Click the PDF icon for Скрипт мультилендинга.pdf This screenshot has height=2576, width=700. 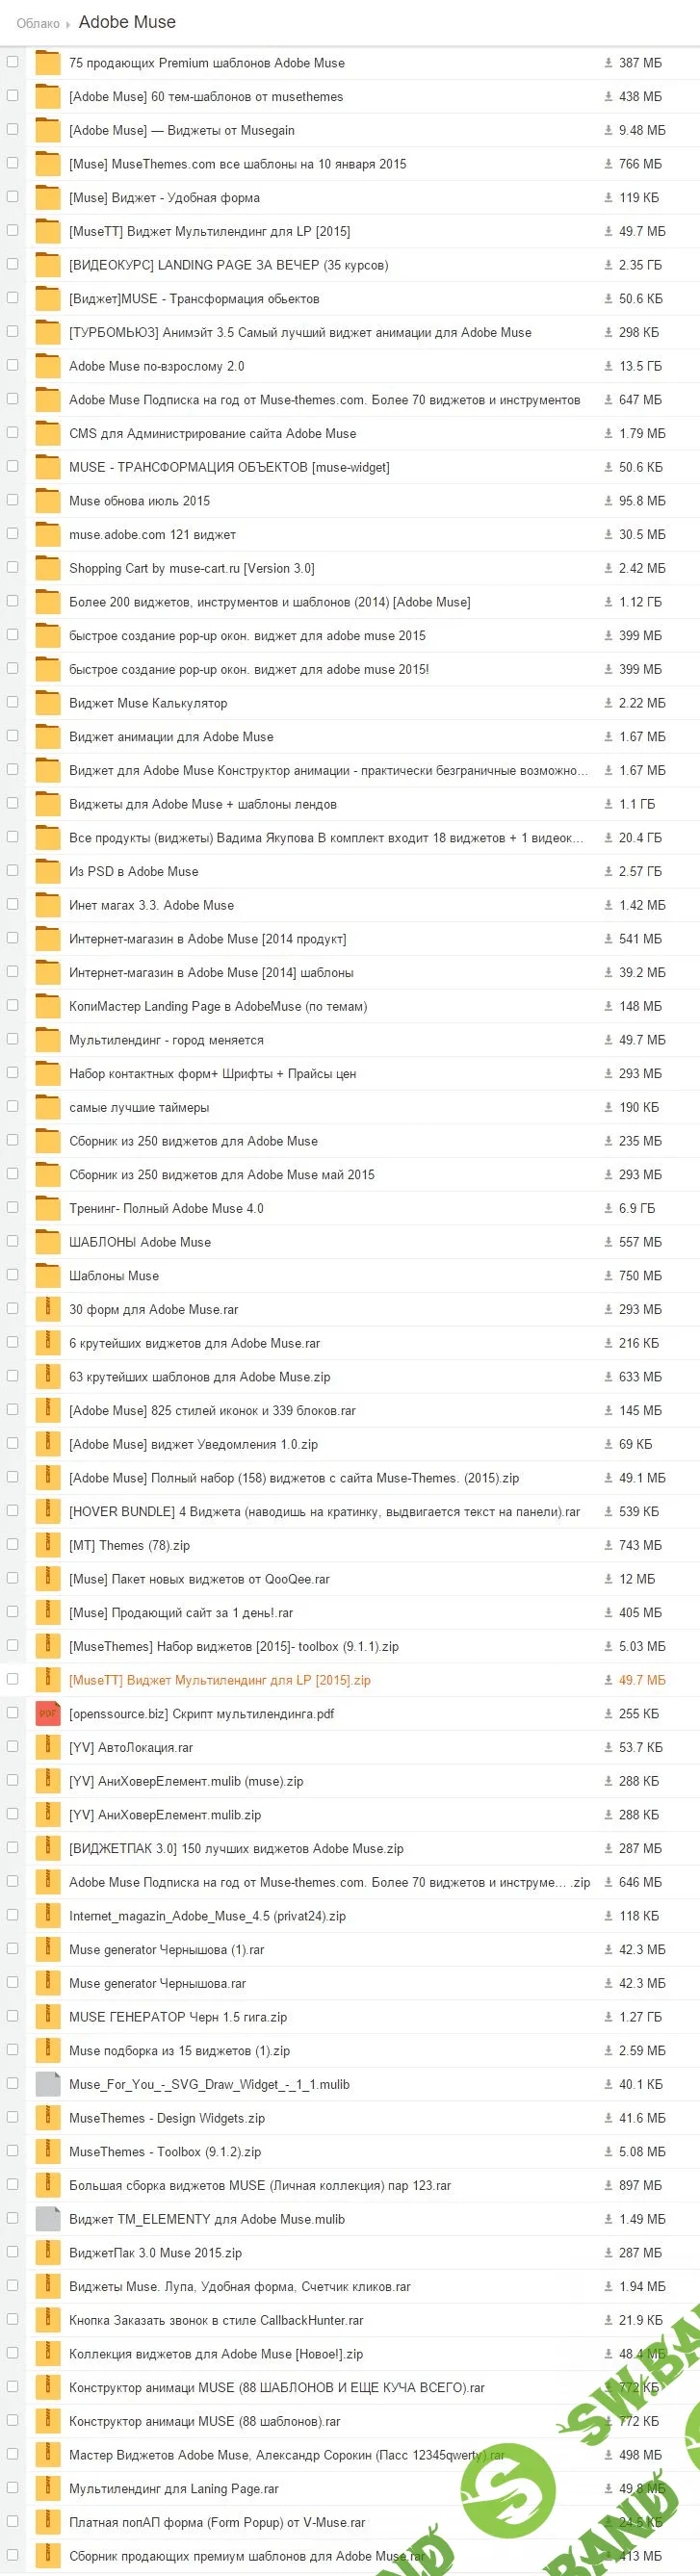[x=47, y=1713]
